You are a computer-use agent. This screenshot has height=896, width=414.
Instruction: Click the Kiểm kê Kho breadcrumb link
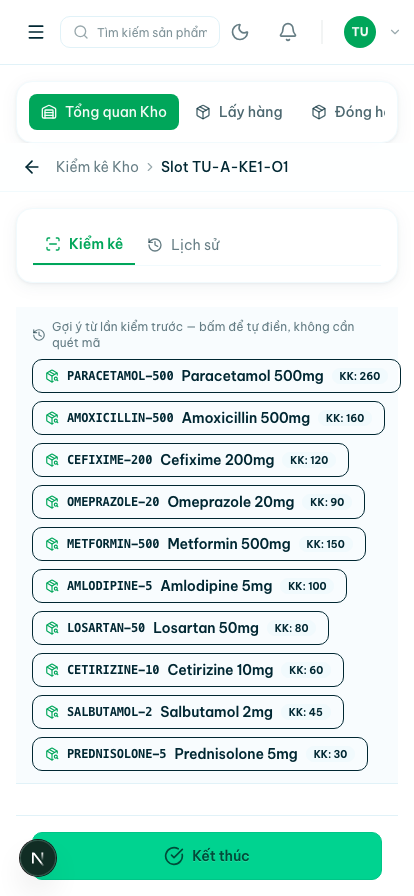coord(97,167)
